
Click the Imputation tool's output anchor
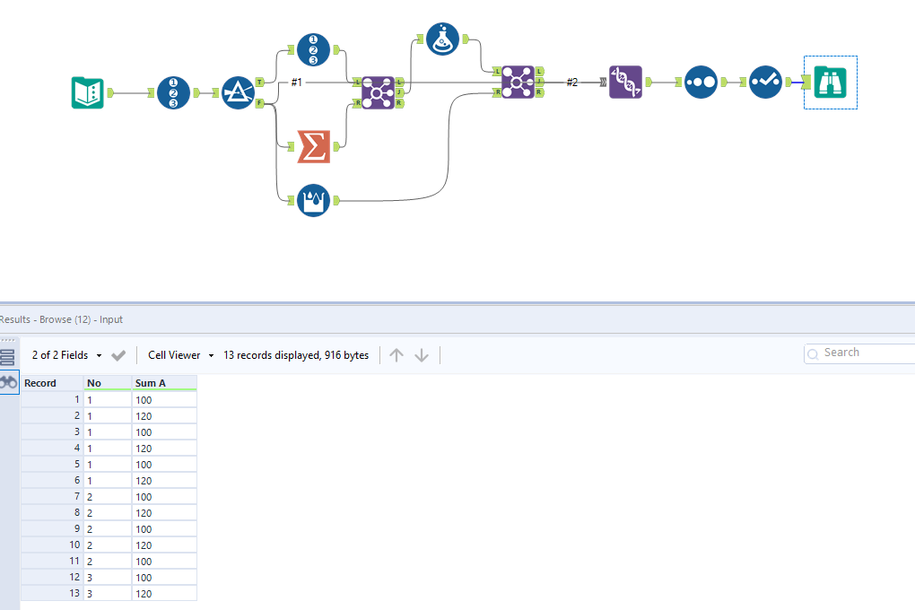[337, 200]
